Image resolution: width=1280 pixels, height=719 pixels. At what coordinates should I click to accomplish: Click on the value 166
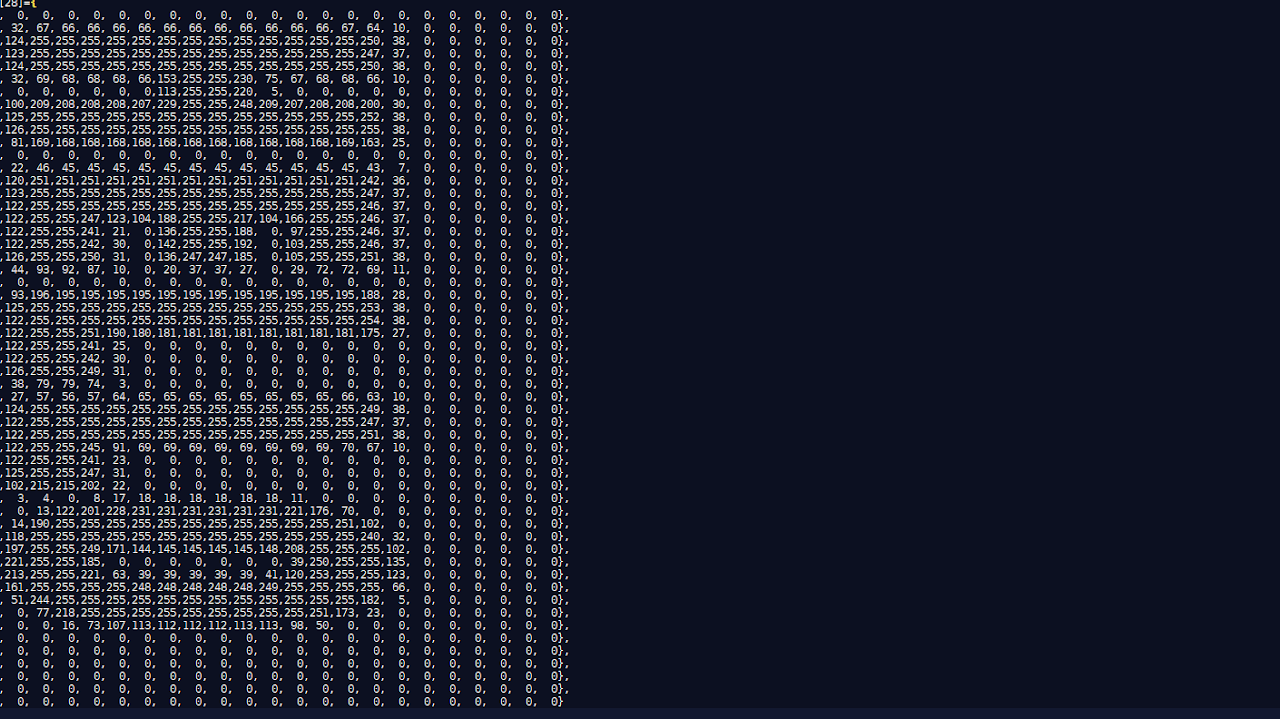(295, 218)
